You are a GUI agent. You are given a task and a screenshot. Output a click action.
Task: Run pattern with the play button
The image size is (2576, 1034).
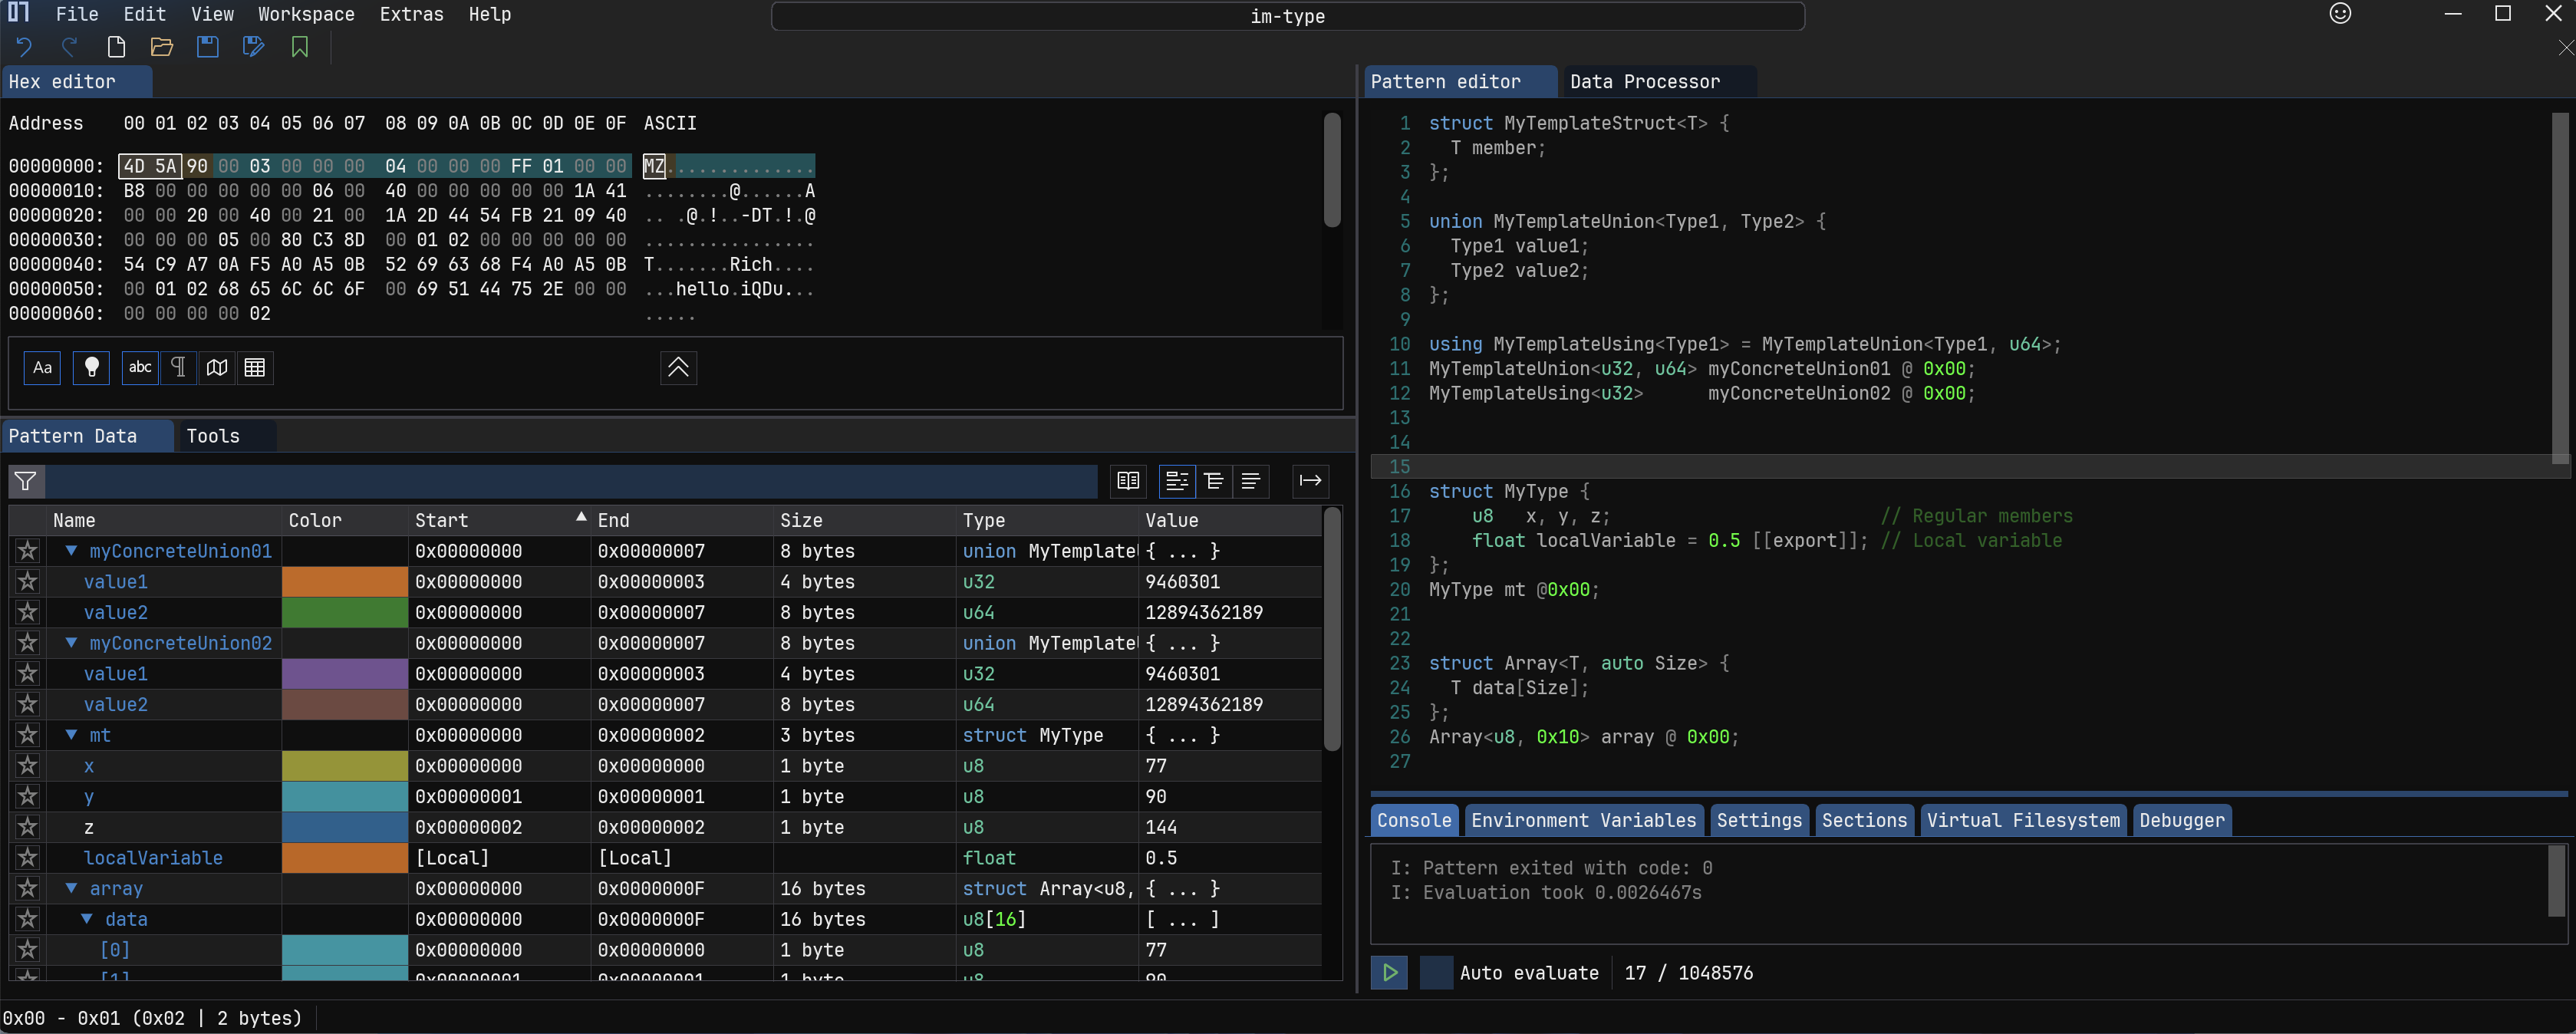coord(1389,972)
